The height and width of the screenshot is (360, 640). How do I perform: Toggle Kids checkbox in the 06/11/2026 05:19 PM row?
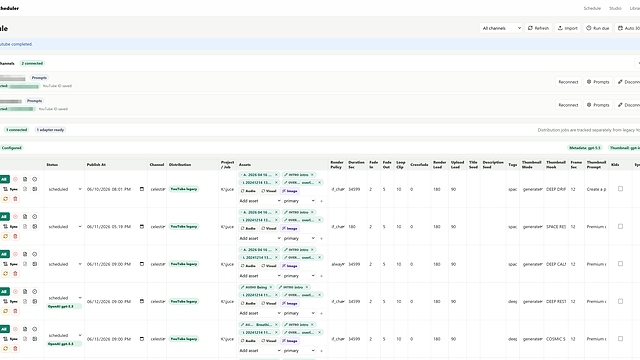point(620,227)
